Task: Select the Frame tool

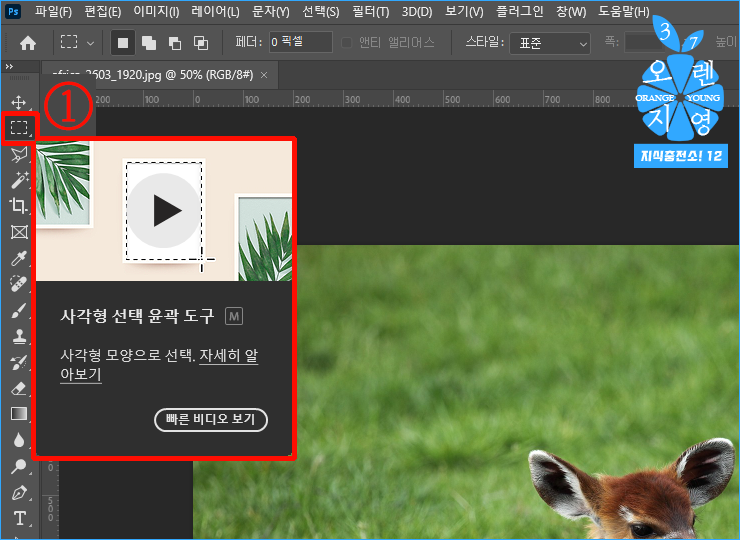Action: tap(19, 232)
